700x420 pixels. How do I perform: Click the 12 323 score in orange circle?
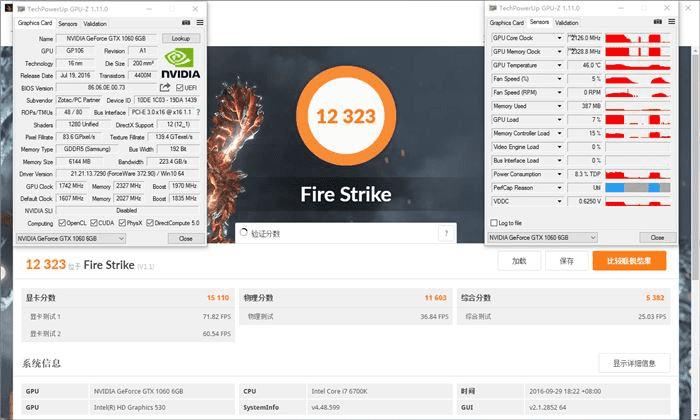[346, 116]
